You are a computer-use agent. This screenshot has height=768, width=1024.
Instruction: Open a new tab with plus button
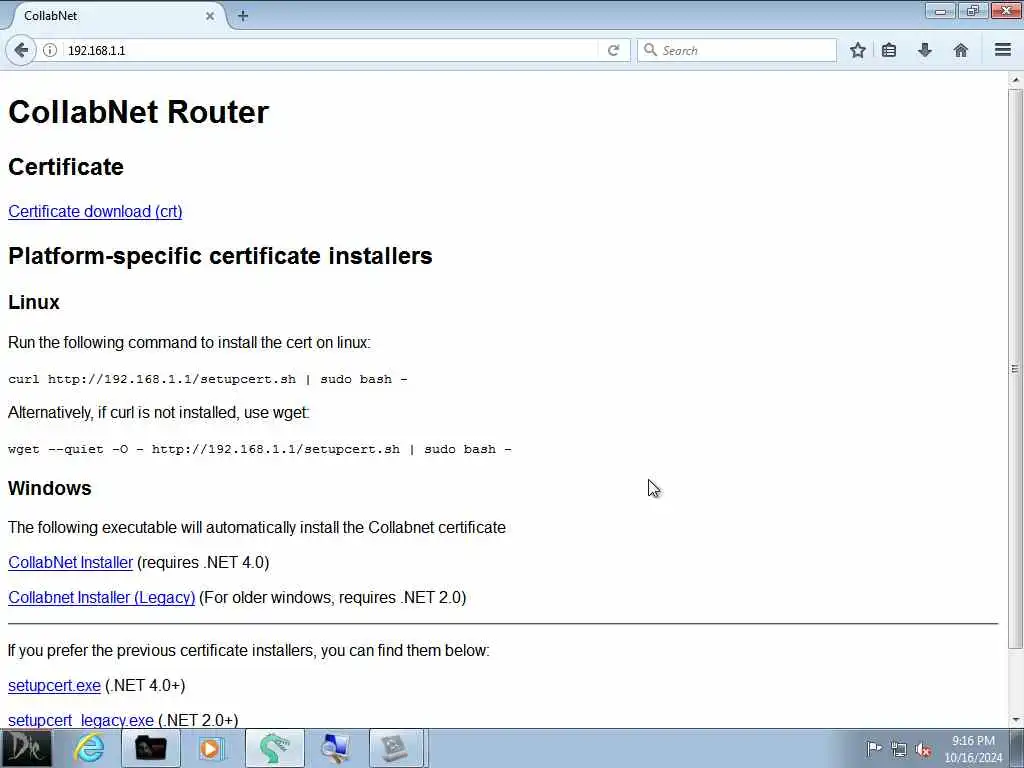click(243, 16)
